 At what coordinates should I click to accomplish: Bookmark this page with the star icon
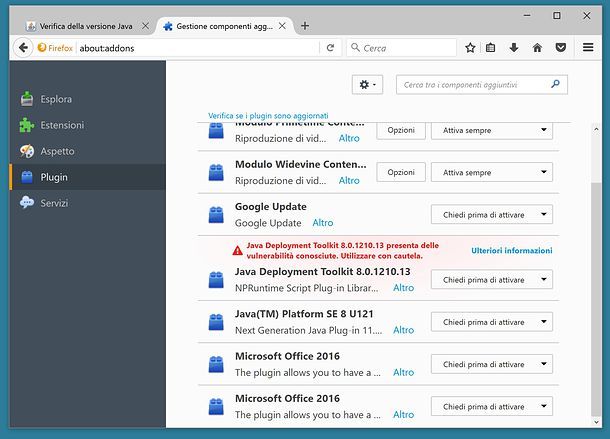[x=470, y=48]
